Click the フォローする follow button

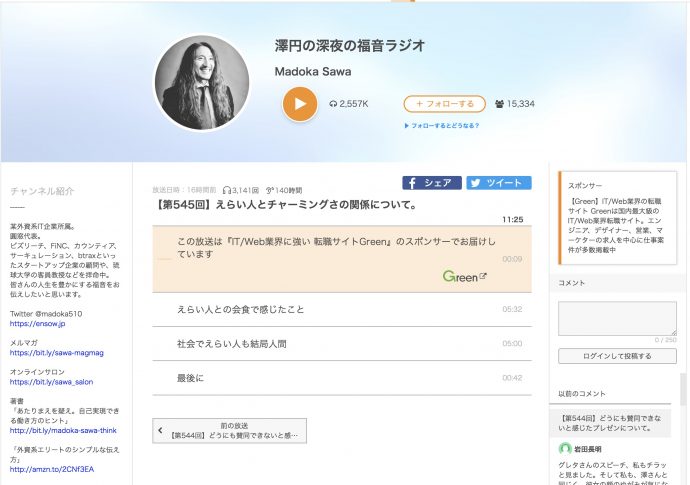(444, 103)
